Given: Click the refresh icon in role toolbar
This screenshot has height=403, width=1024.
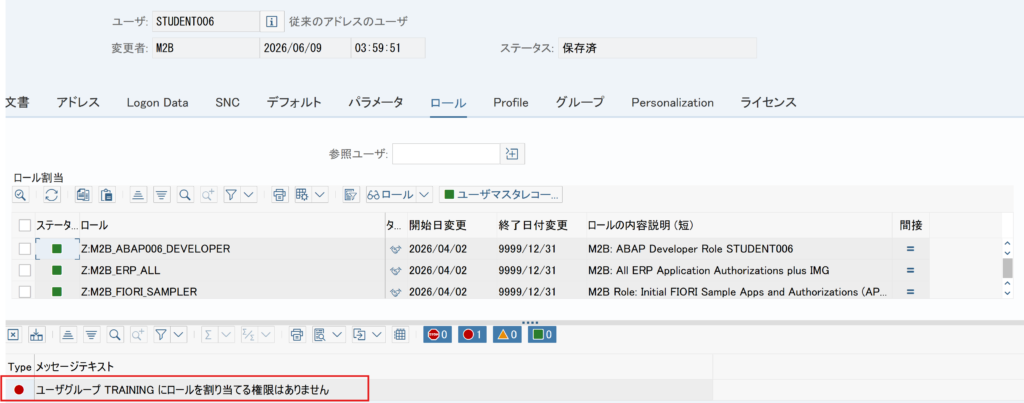Looking at the screenshot, I should [52, 195].
